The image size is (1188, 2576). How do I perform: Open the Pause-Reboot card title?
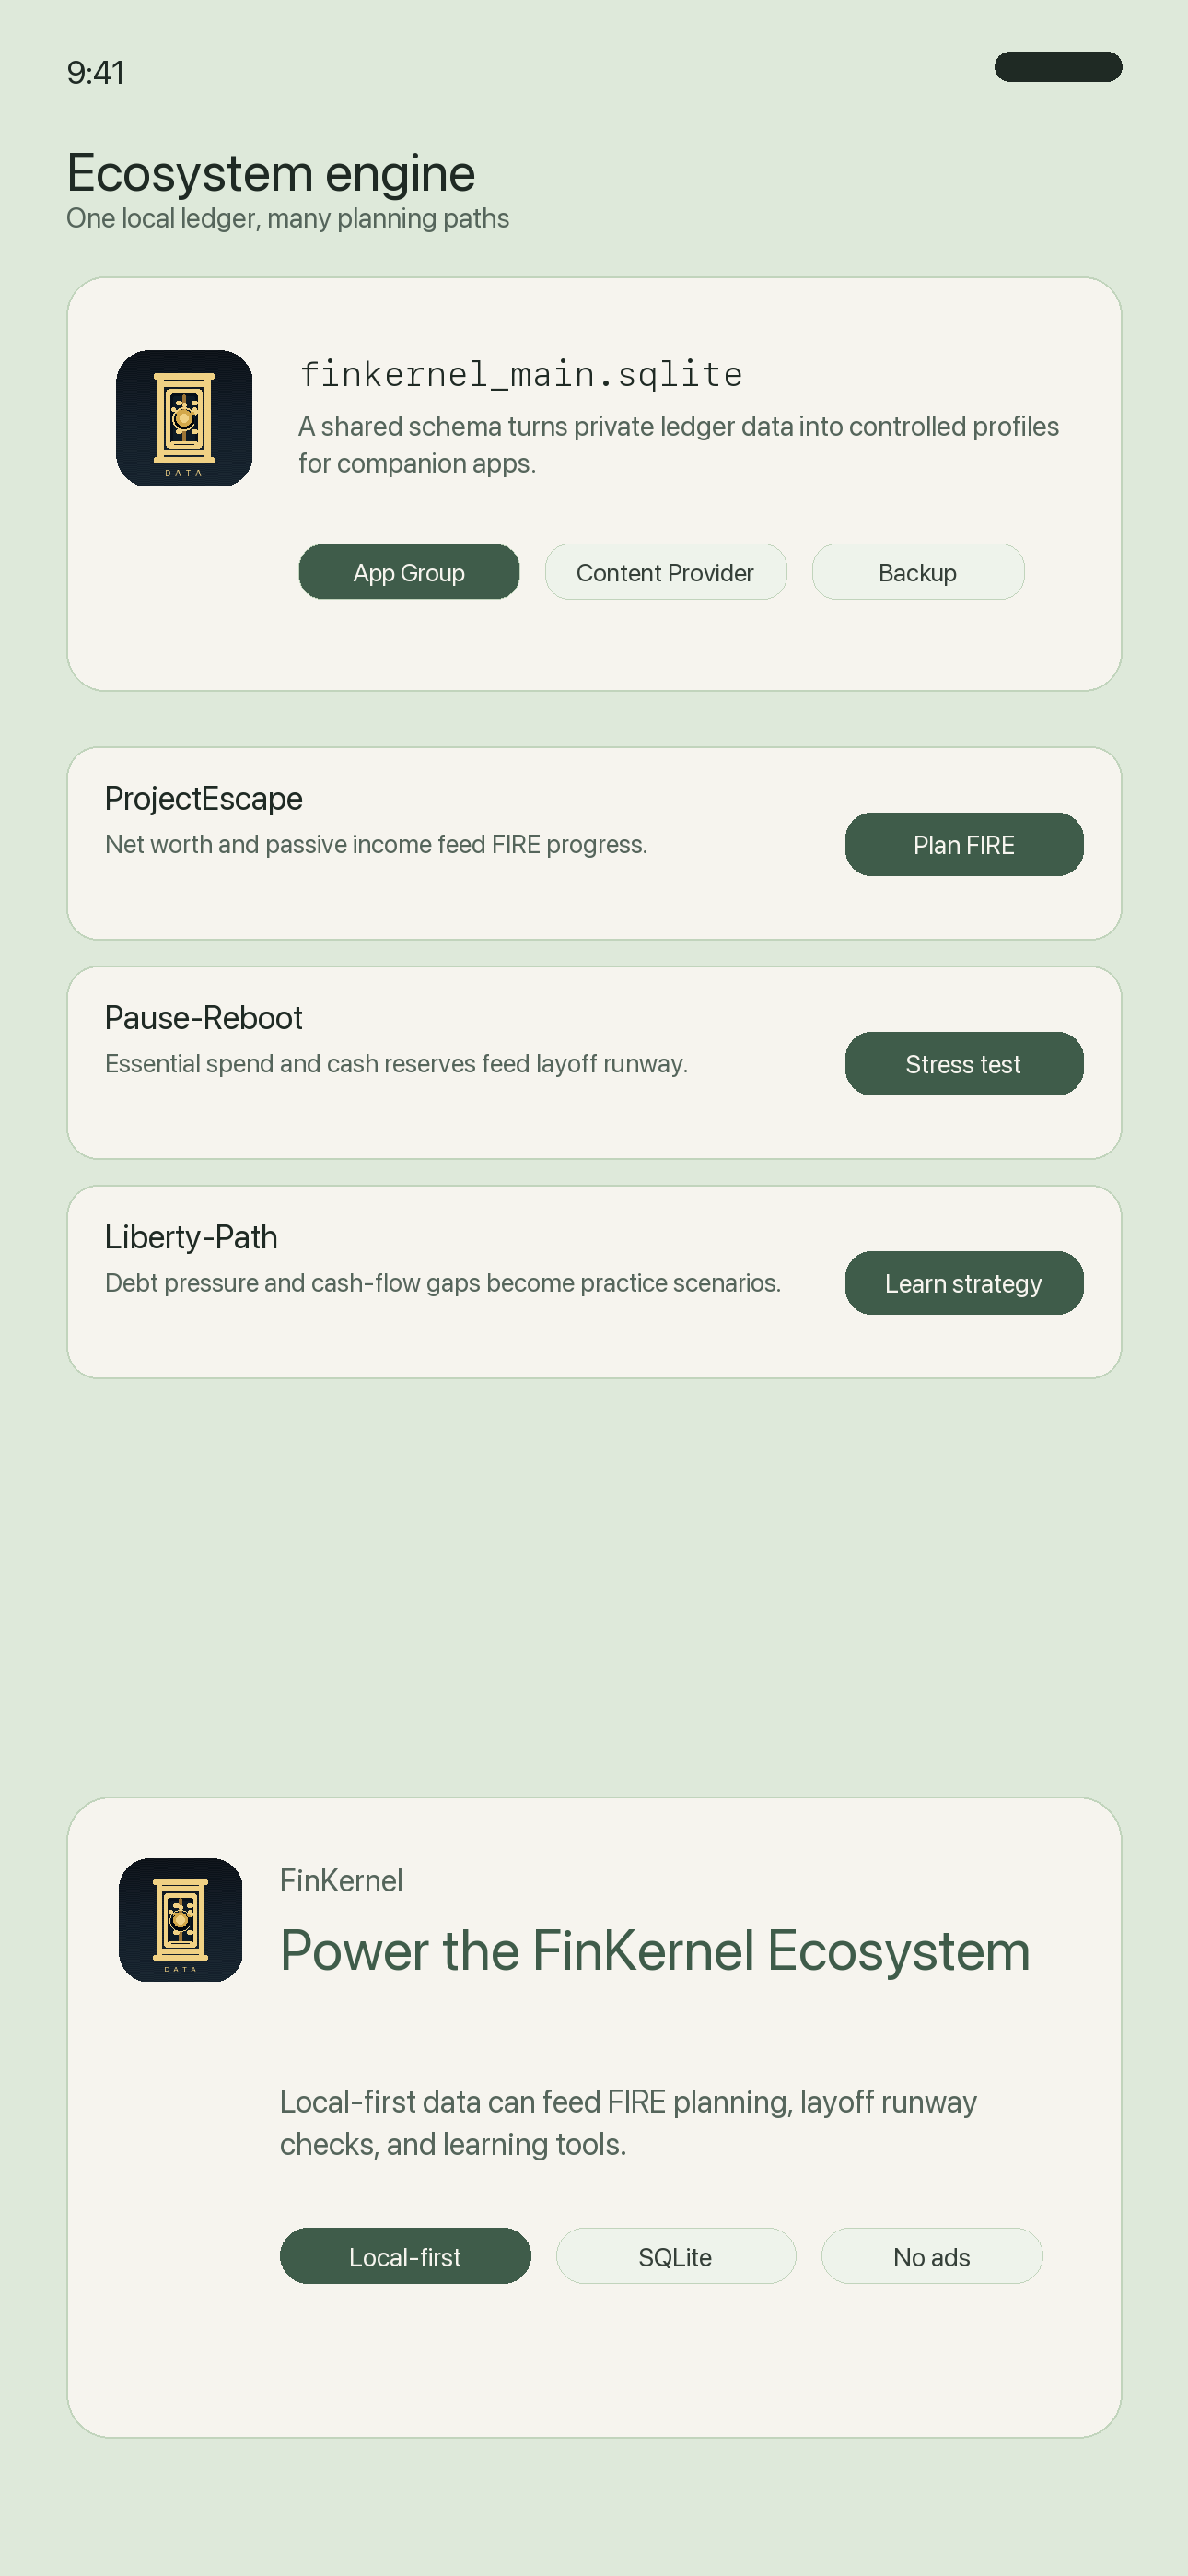point(204,1018)
